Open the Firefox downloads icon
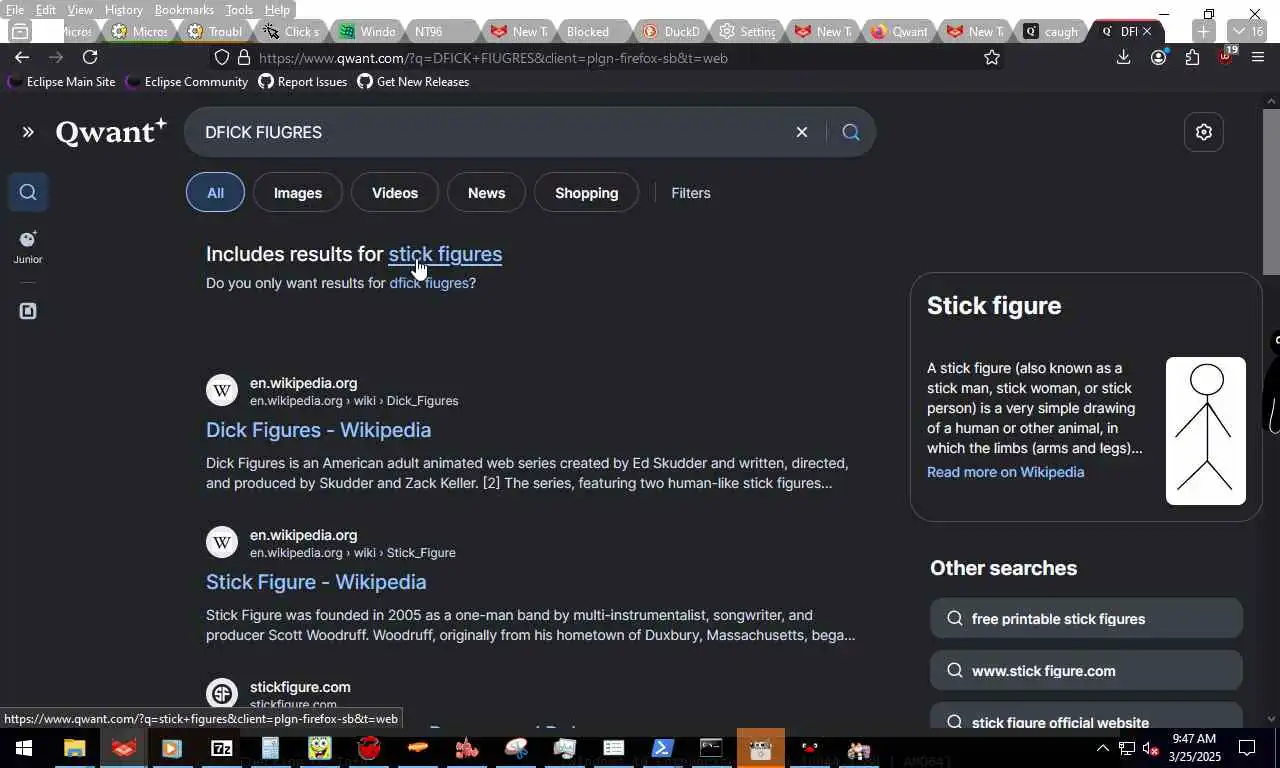1280x768 pixels. (1124, 58)
